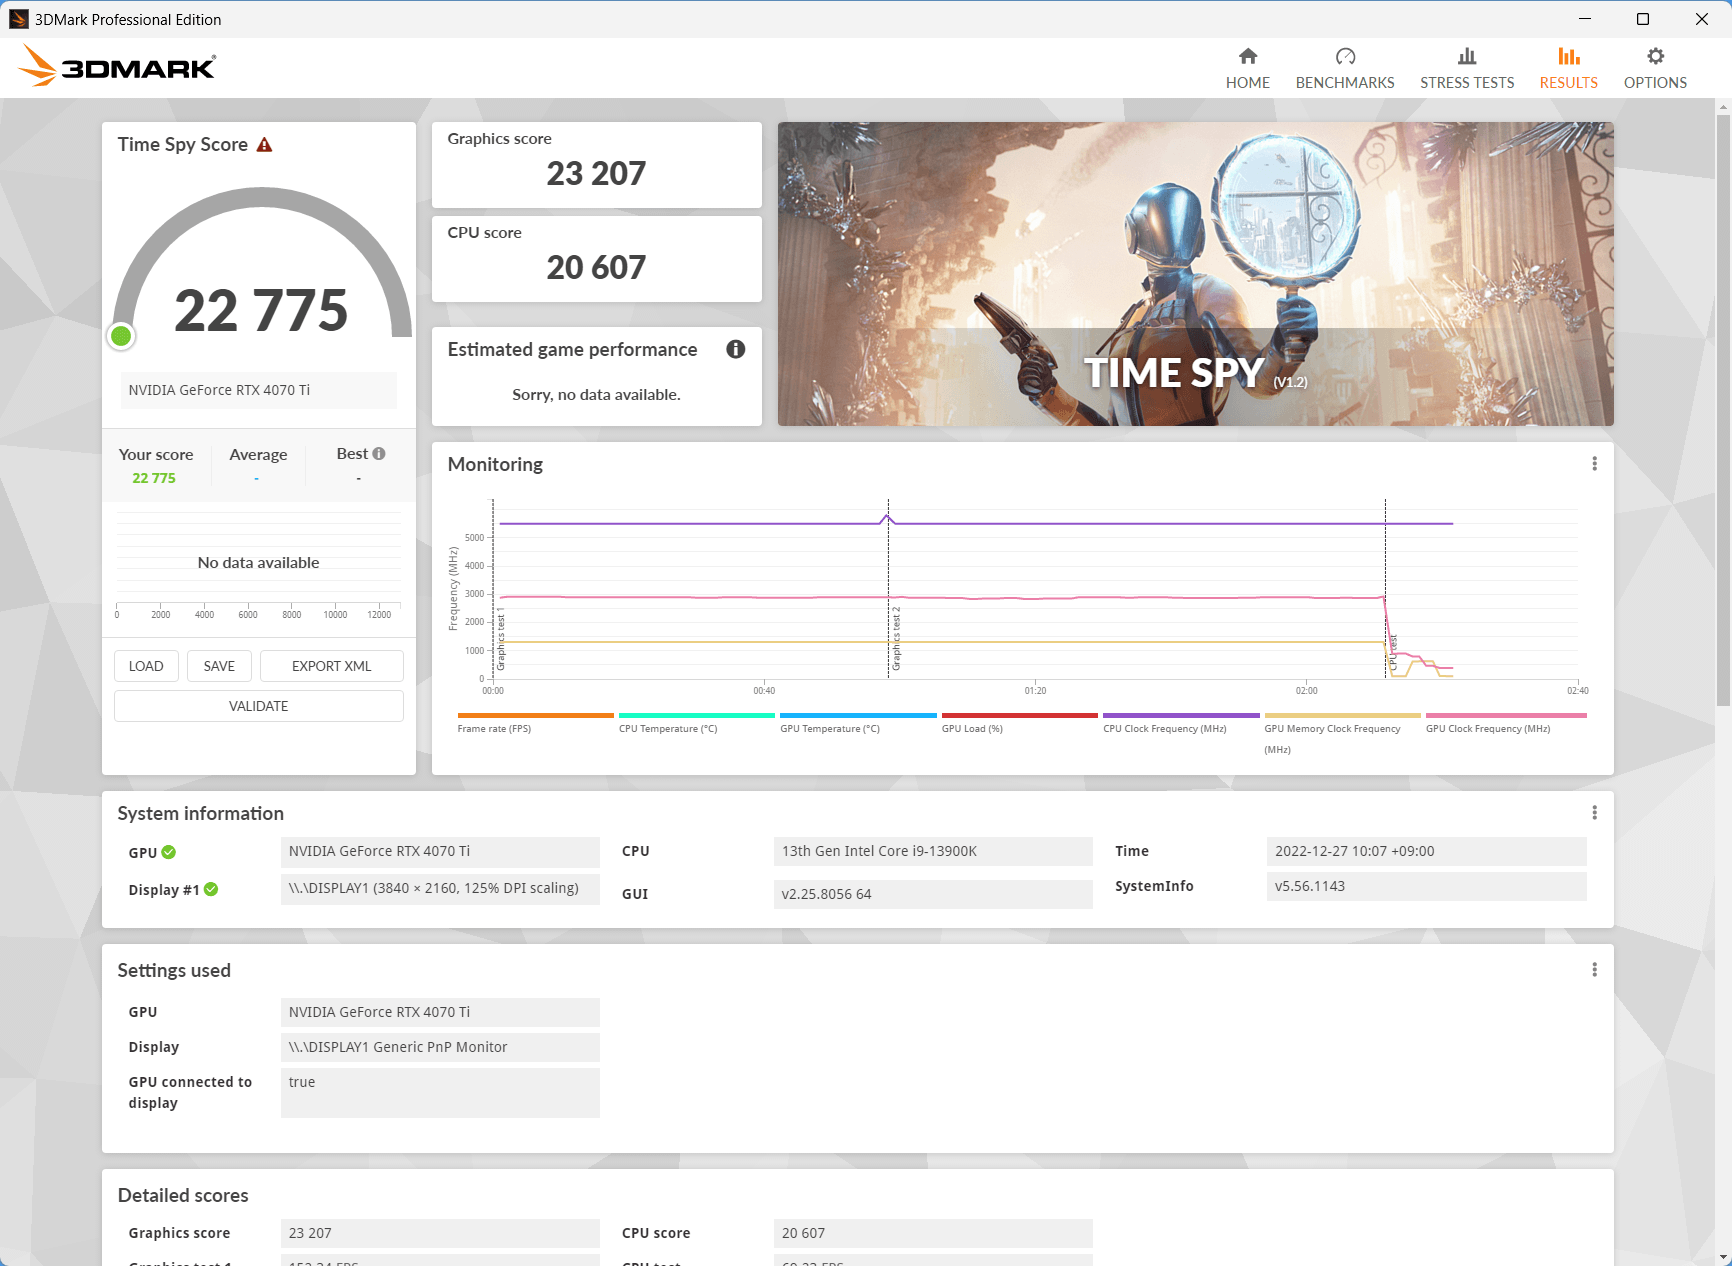Open the HOME tab
This screenshot has width=1732, height=1266.
[1247, 68]
